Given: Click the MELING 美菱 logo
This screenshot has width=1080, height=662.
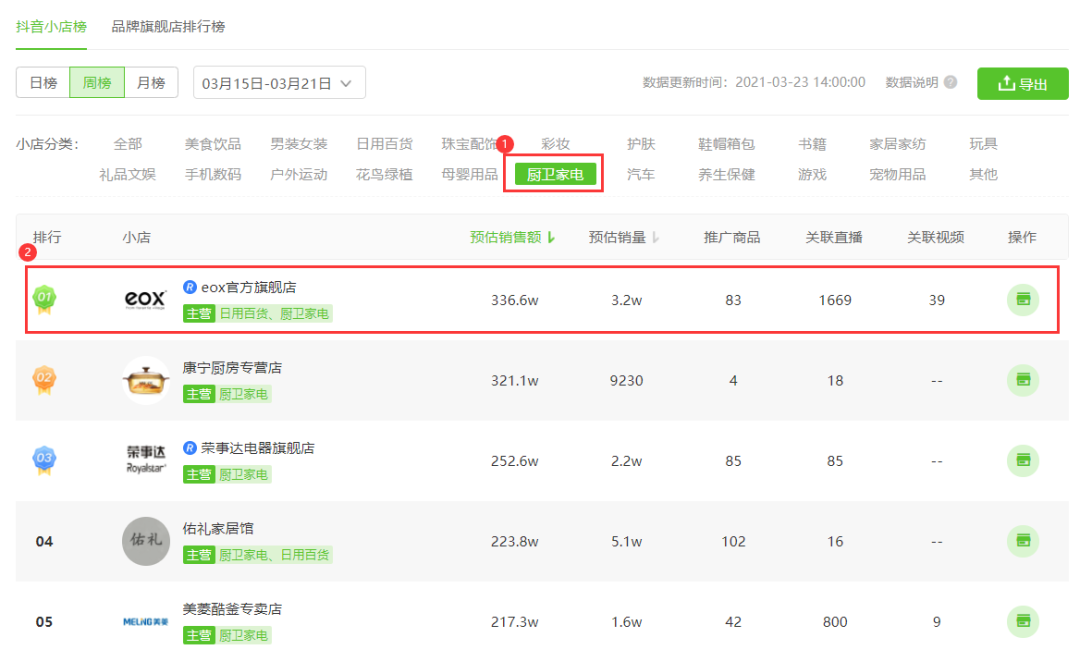Looking at the screenshot, I should 145,621.
